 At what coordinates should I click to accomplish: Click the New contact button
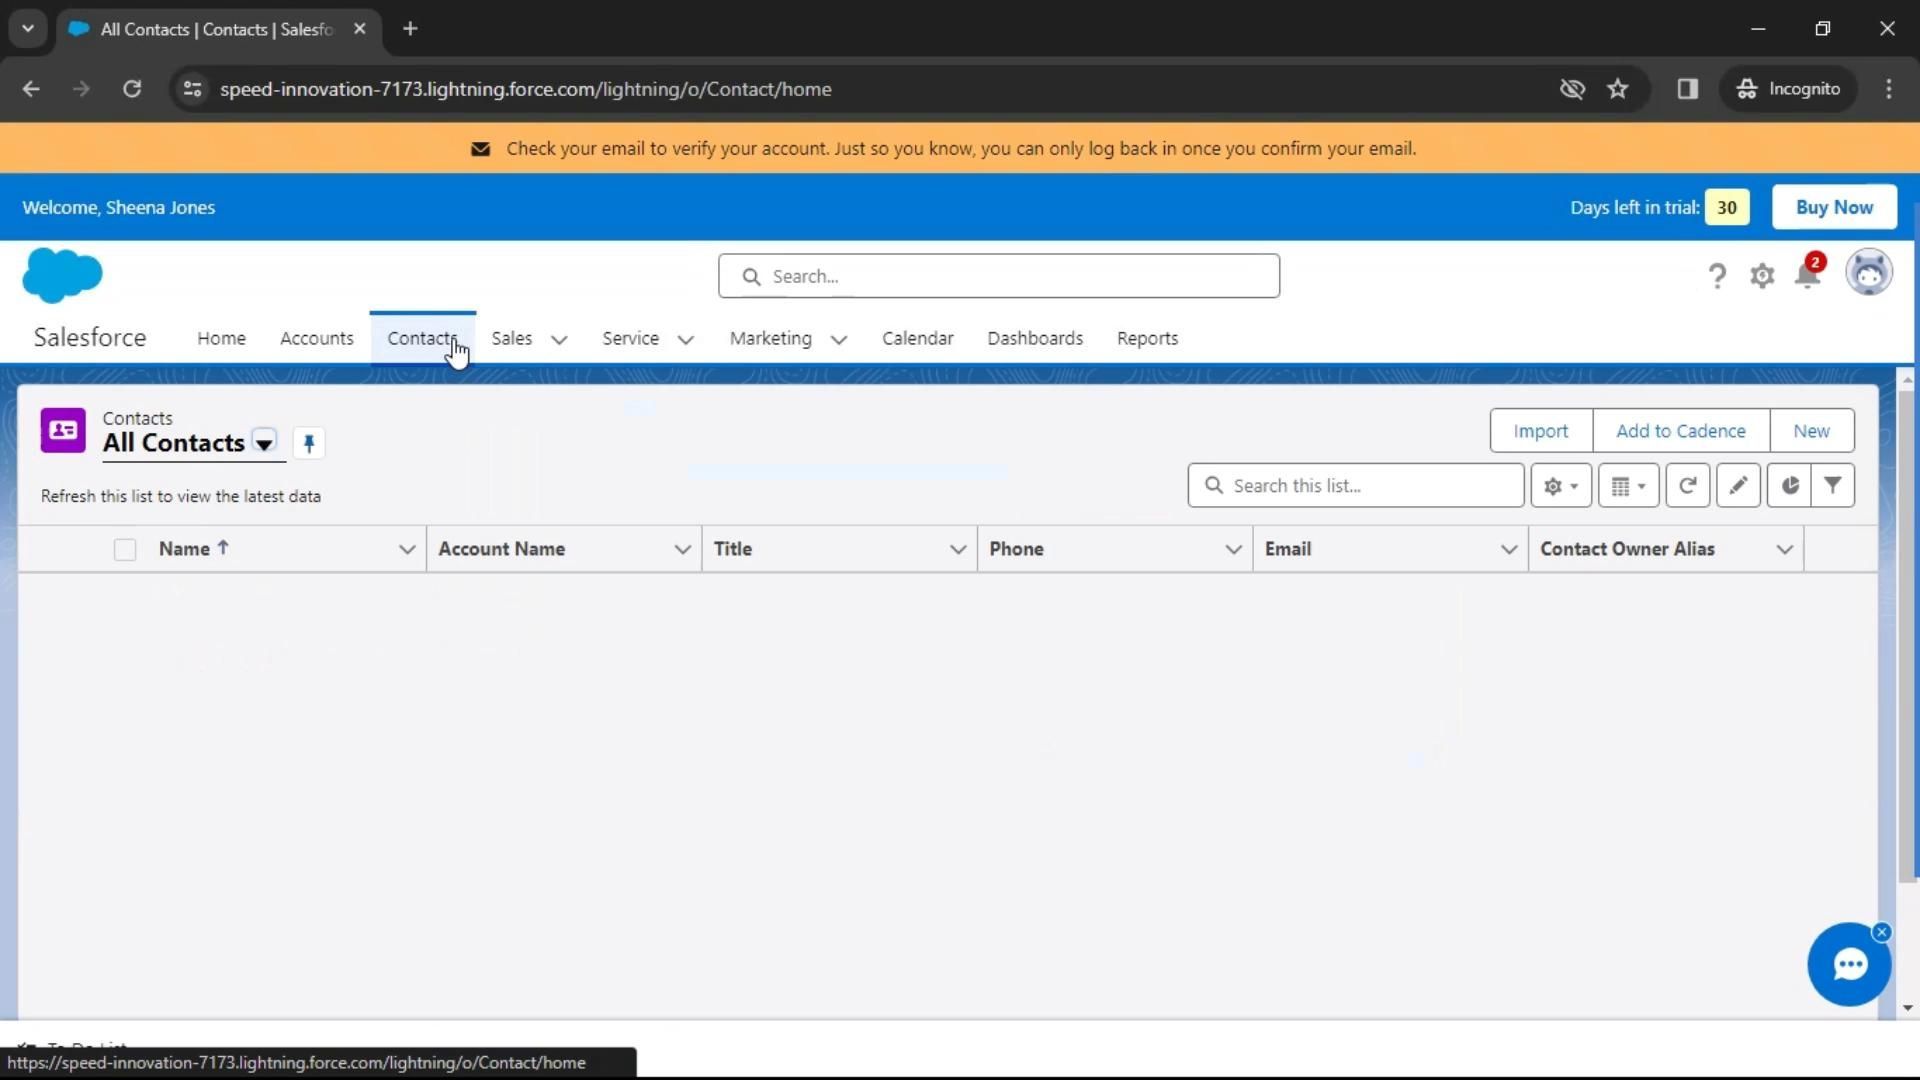pyautogui.click(x=1811, y=431)
